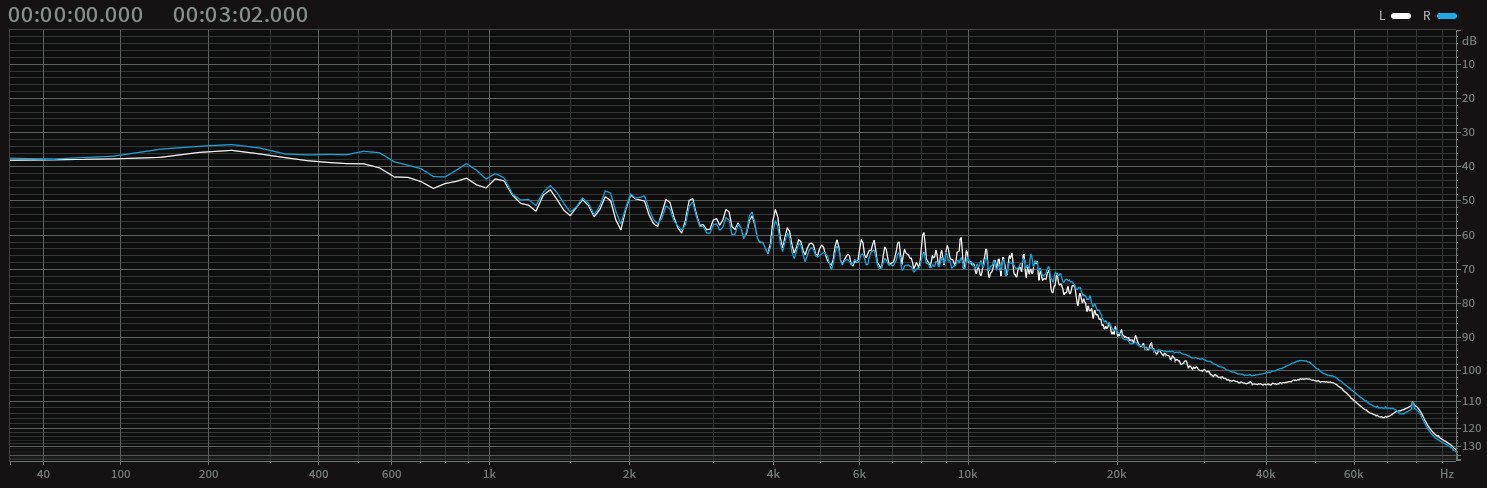Click the 60k frequency axis label

click(1353, 472)
